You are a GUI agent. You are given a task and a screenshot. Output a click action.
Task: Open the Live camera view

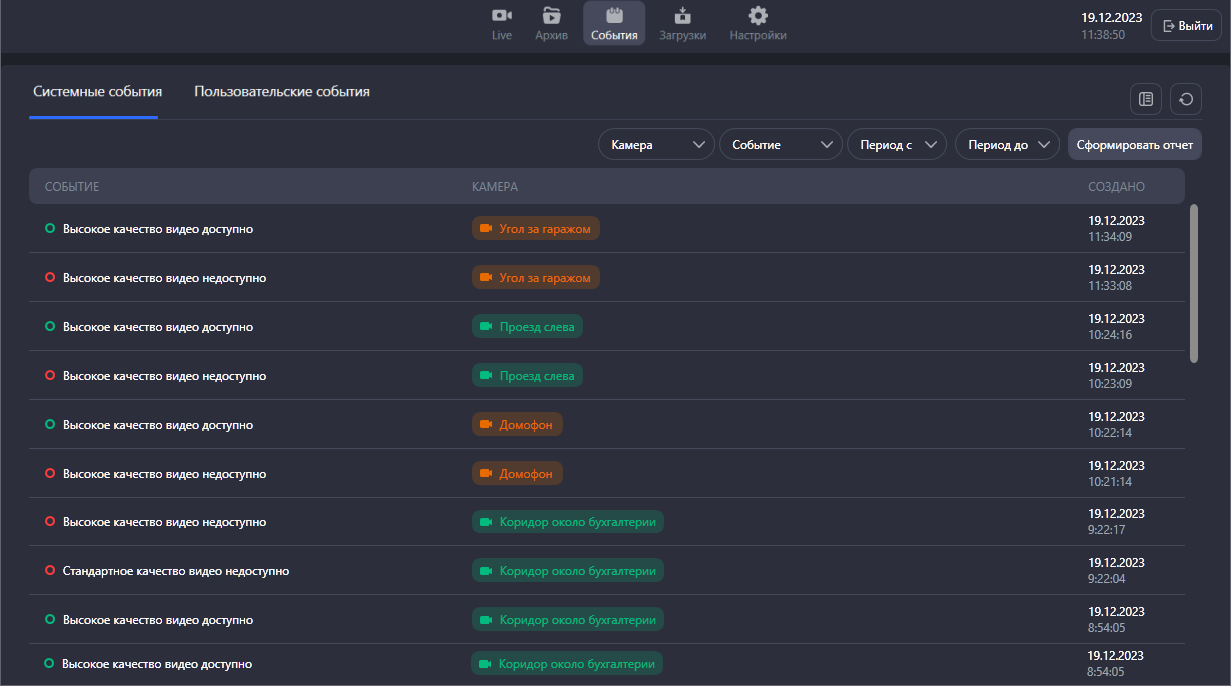[x=502, y=24]
